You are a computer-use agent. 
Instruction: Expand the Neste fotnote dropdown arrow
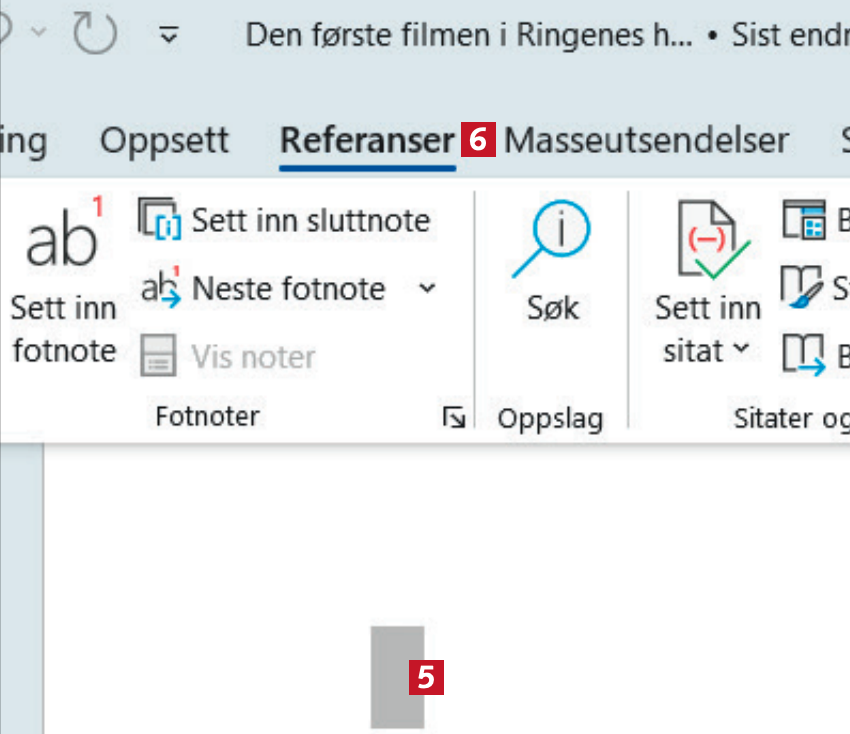[x=427, y=289]
